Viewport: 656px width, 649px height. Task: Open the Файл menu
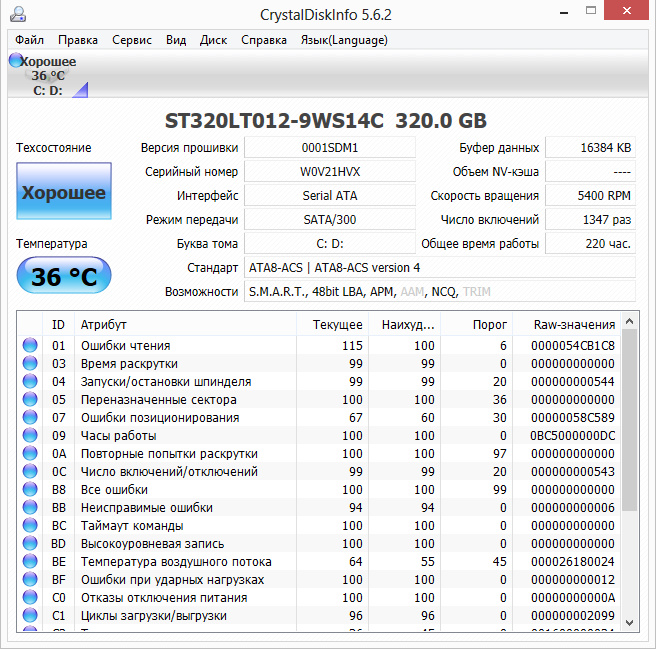click(x=29, y=40)
